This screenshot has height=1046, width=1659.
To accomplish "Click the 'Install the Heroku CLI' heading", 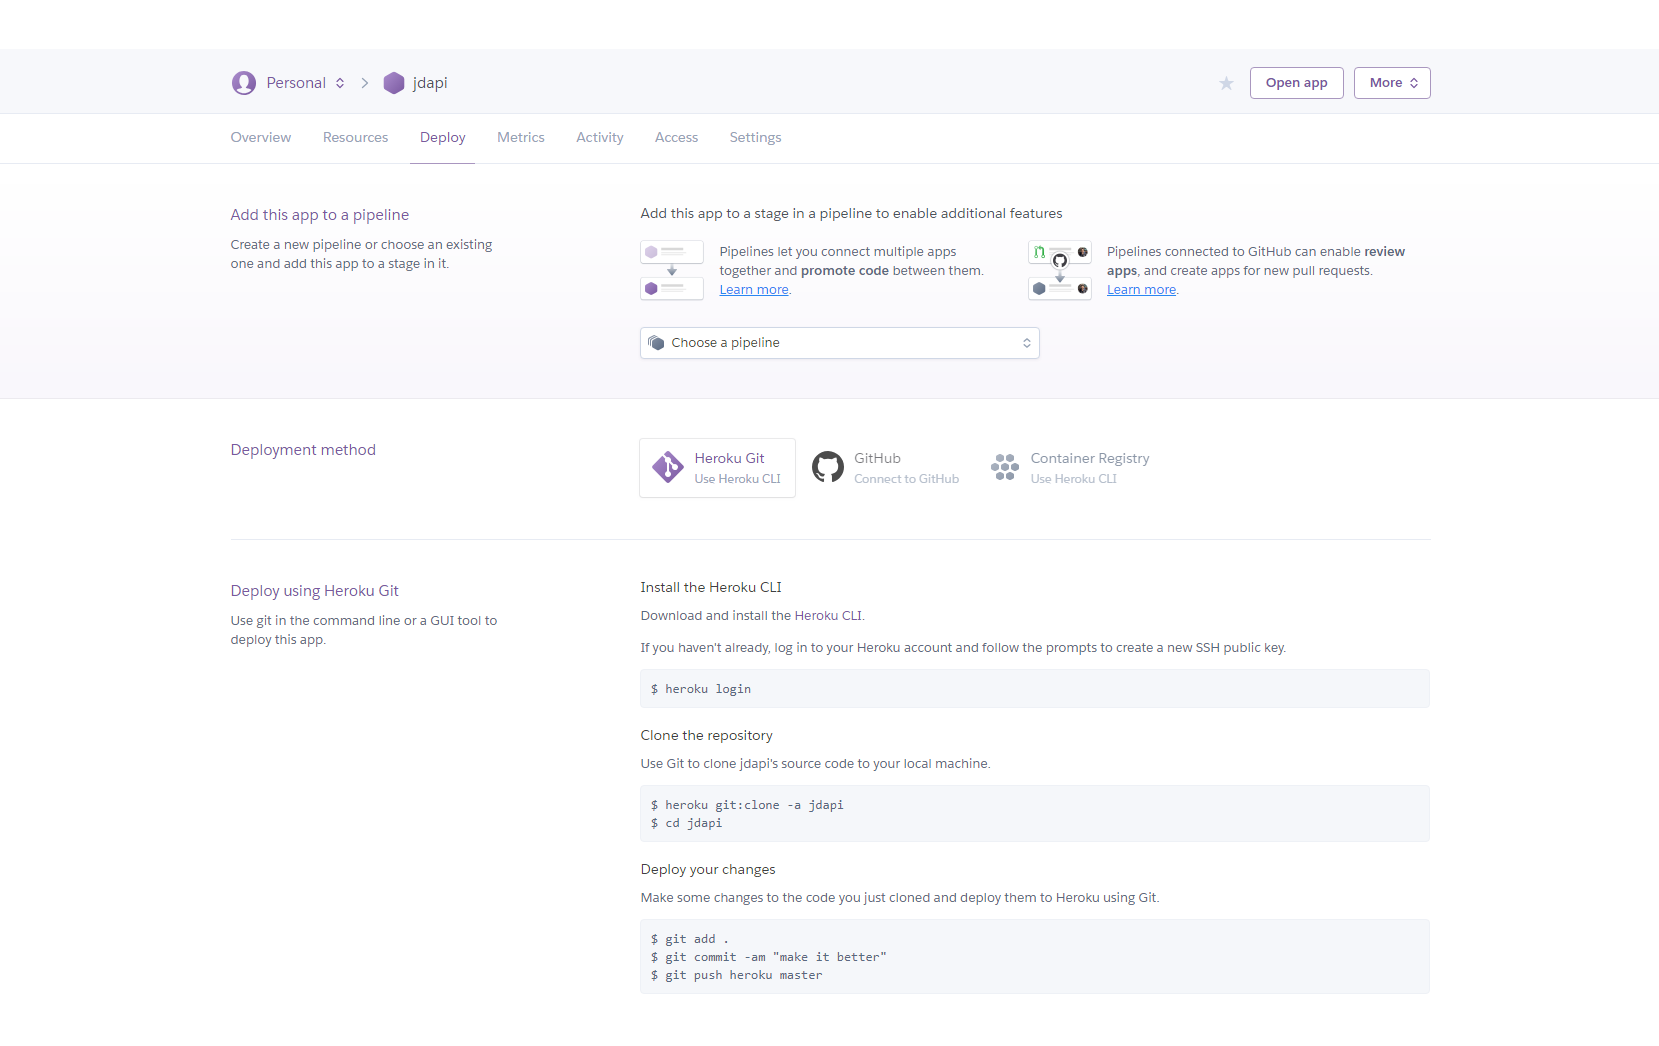I will (711, 588).
